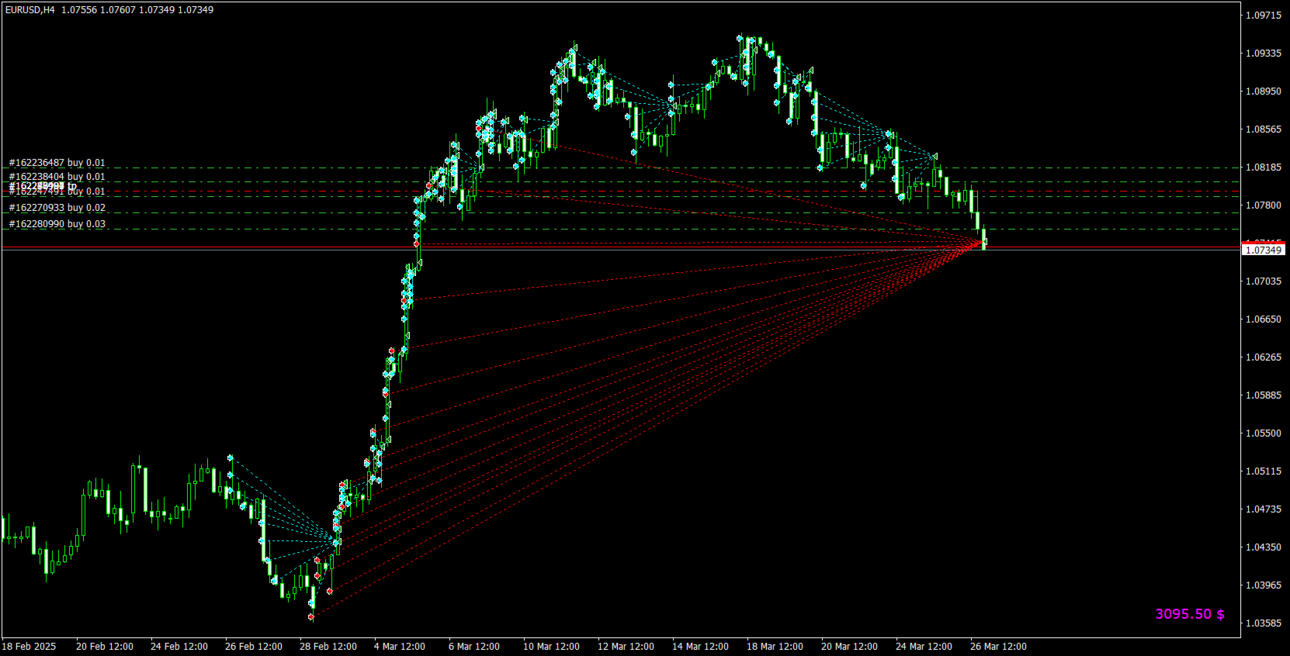Click price scale value 1.06650

[x=1264, y=319]
